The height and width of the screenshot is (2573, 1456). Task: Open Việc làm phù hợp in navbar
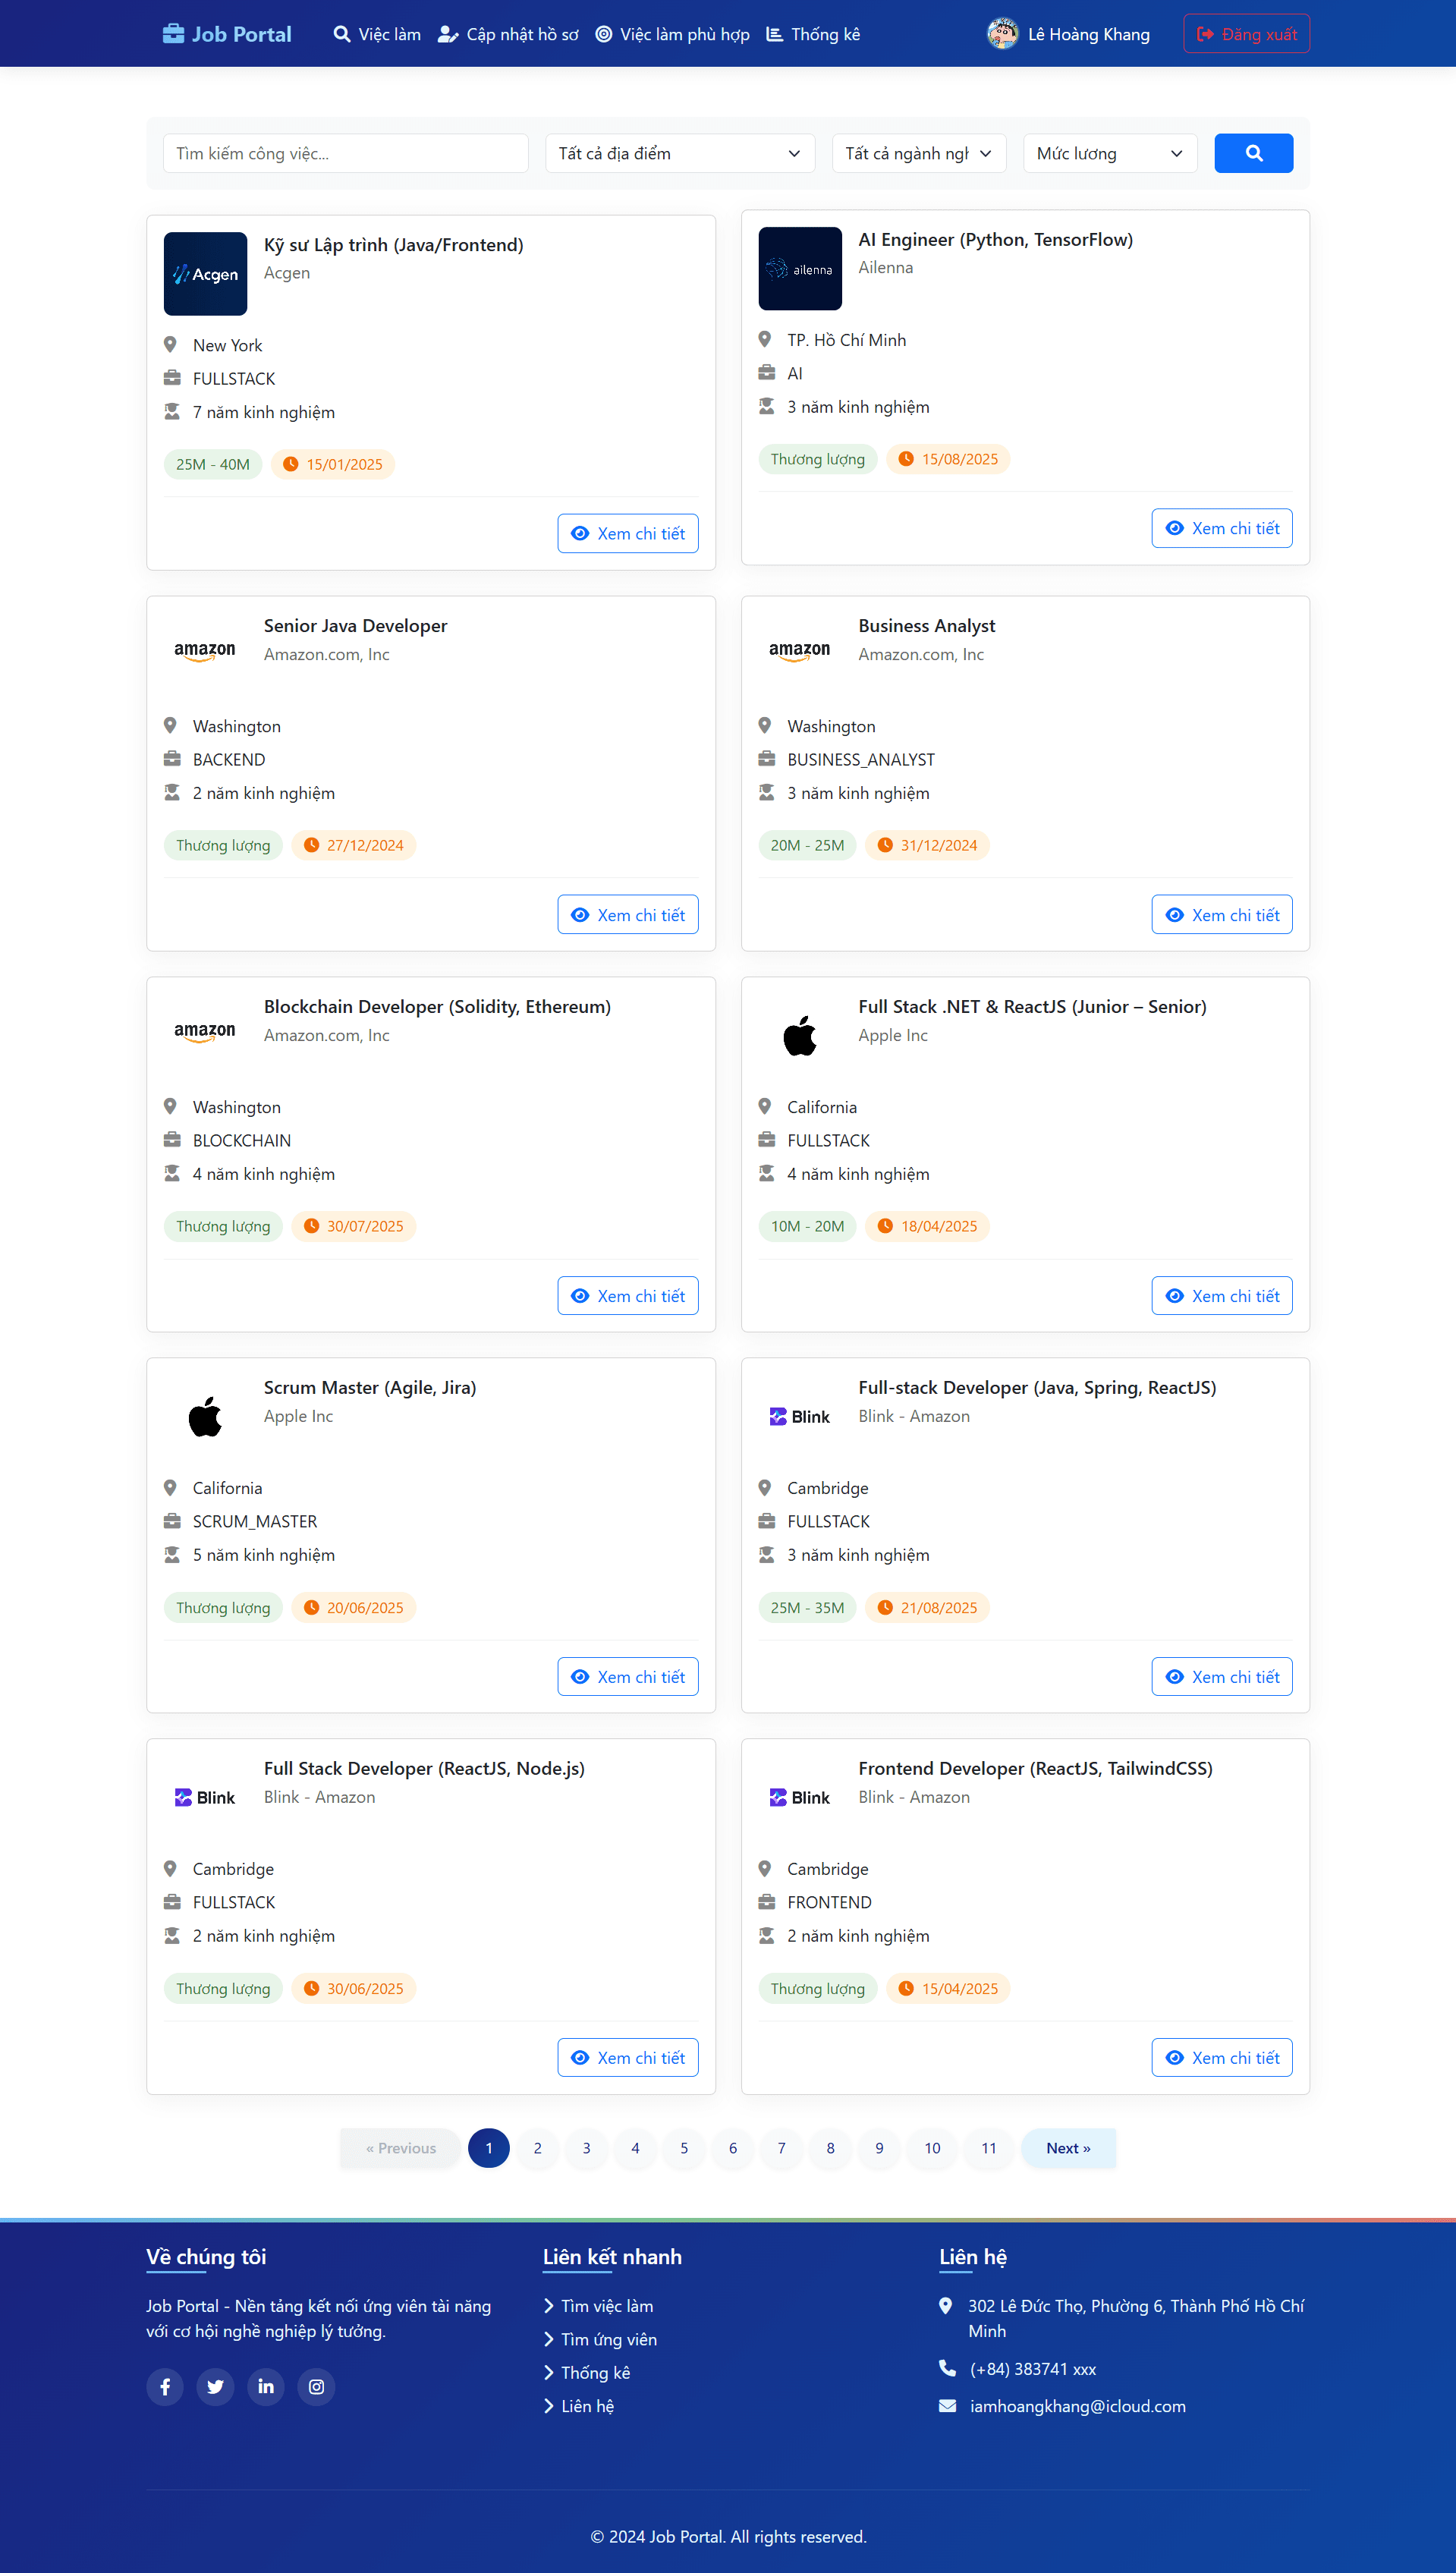(x=672, y=34)
